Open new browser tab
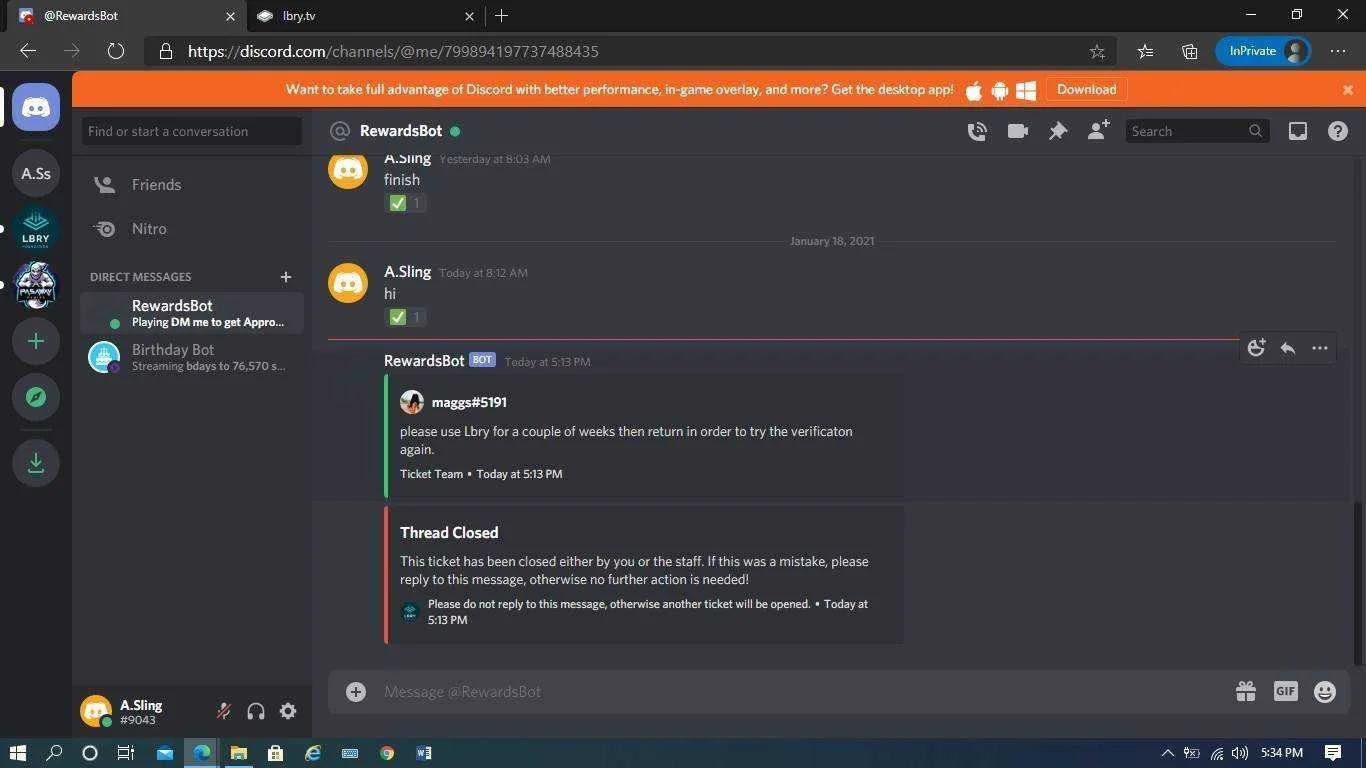This screenshot has height=768, width=1366. [502, 16]
